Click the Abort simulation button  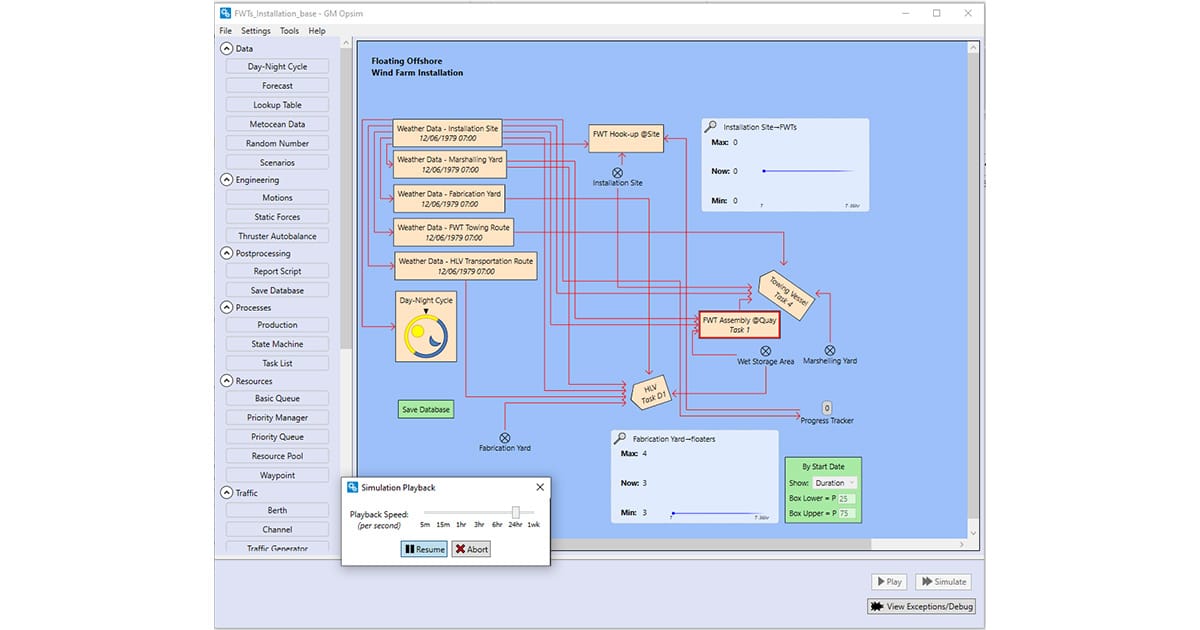click(471, 549)
